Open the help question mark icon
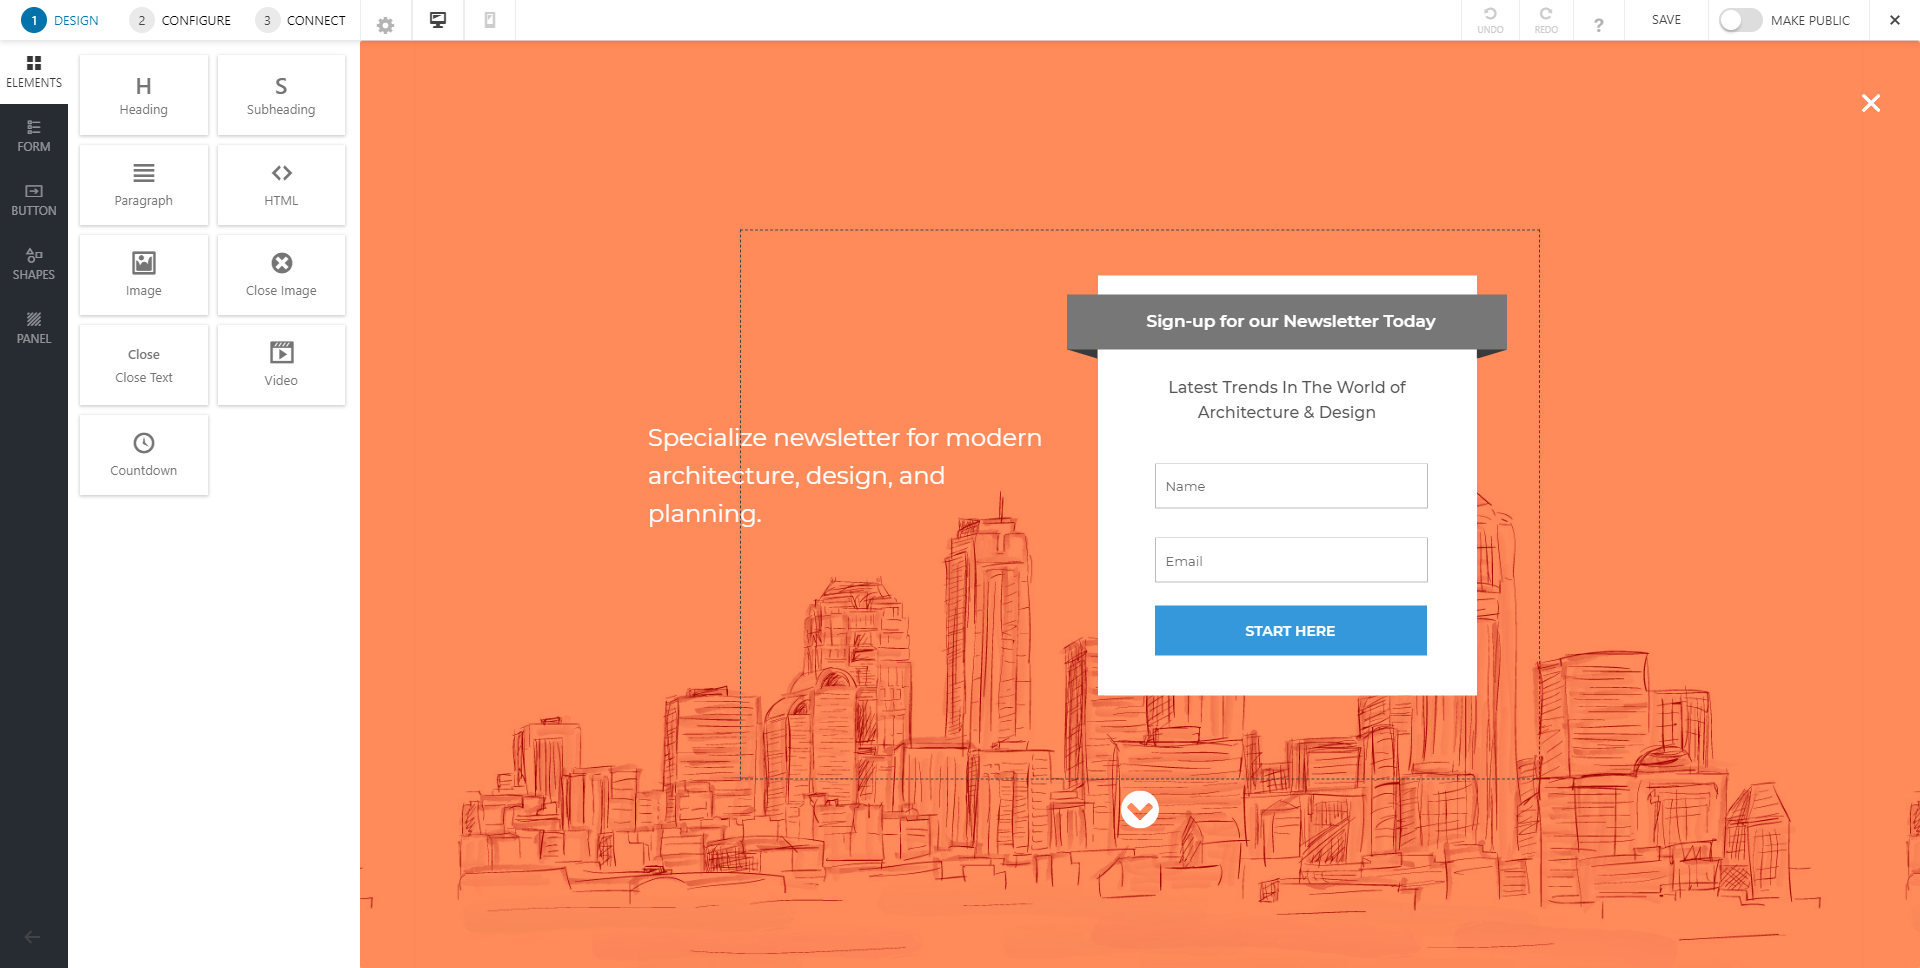Viewport: 1920px width, 968px height. pyautogui.click(x=1599, y=22)
